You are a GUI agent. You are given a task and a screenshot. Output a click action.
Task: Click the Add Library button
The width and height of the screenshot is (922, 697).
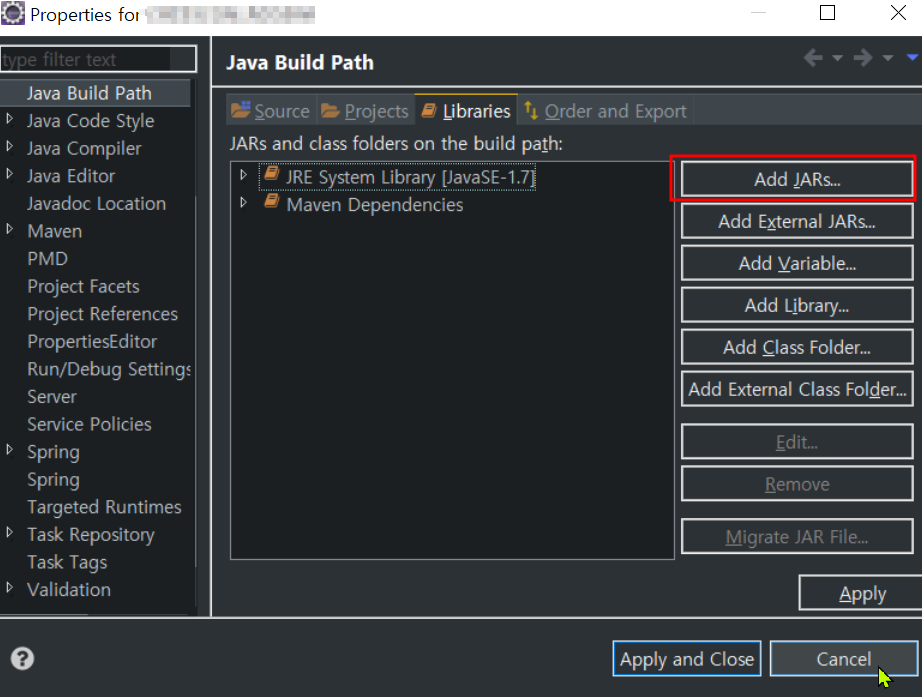pos(797,305)
